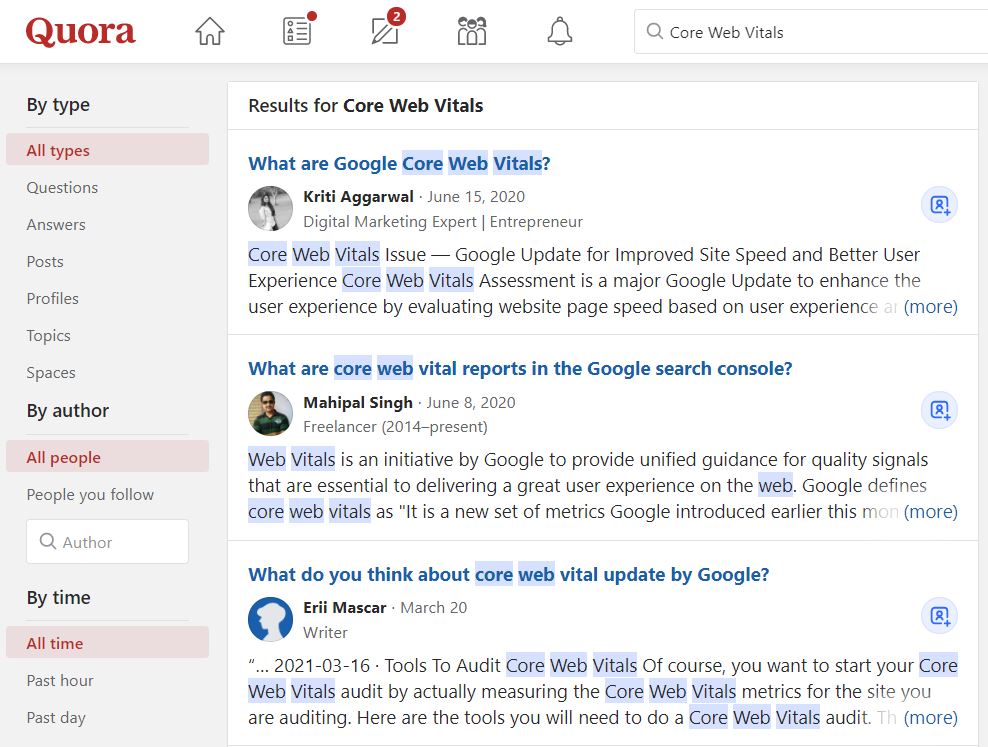Open the notifications bell
Viewport: 988px width, 747px height.
[559, 30]
